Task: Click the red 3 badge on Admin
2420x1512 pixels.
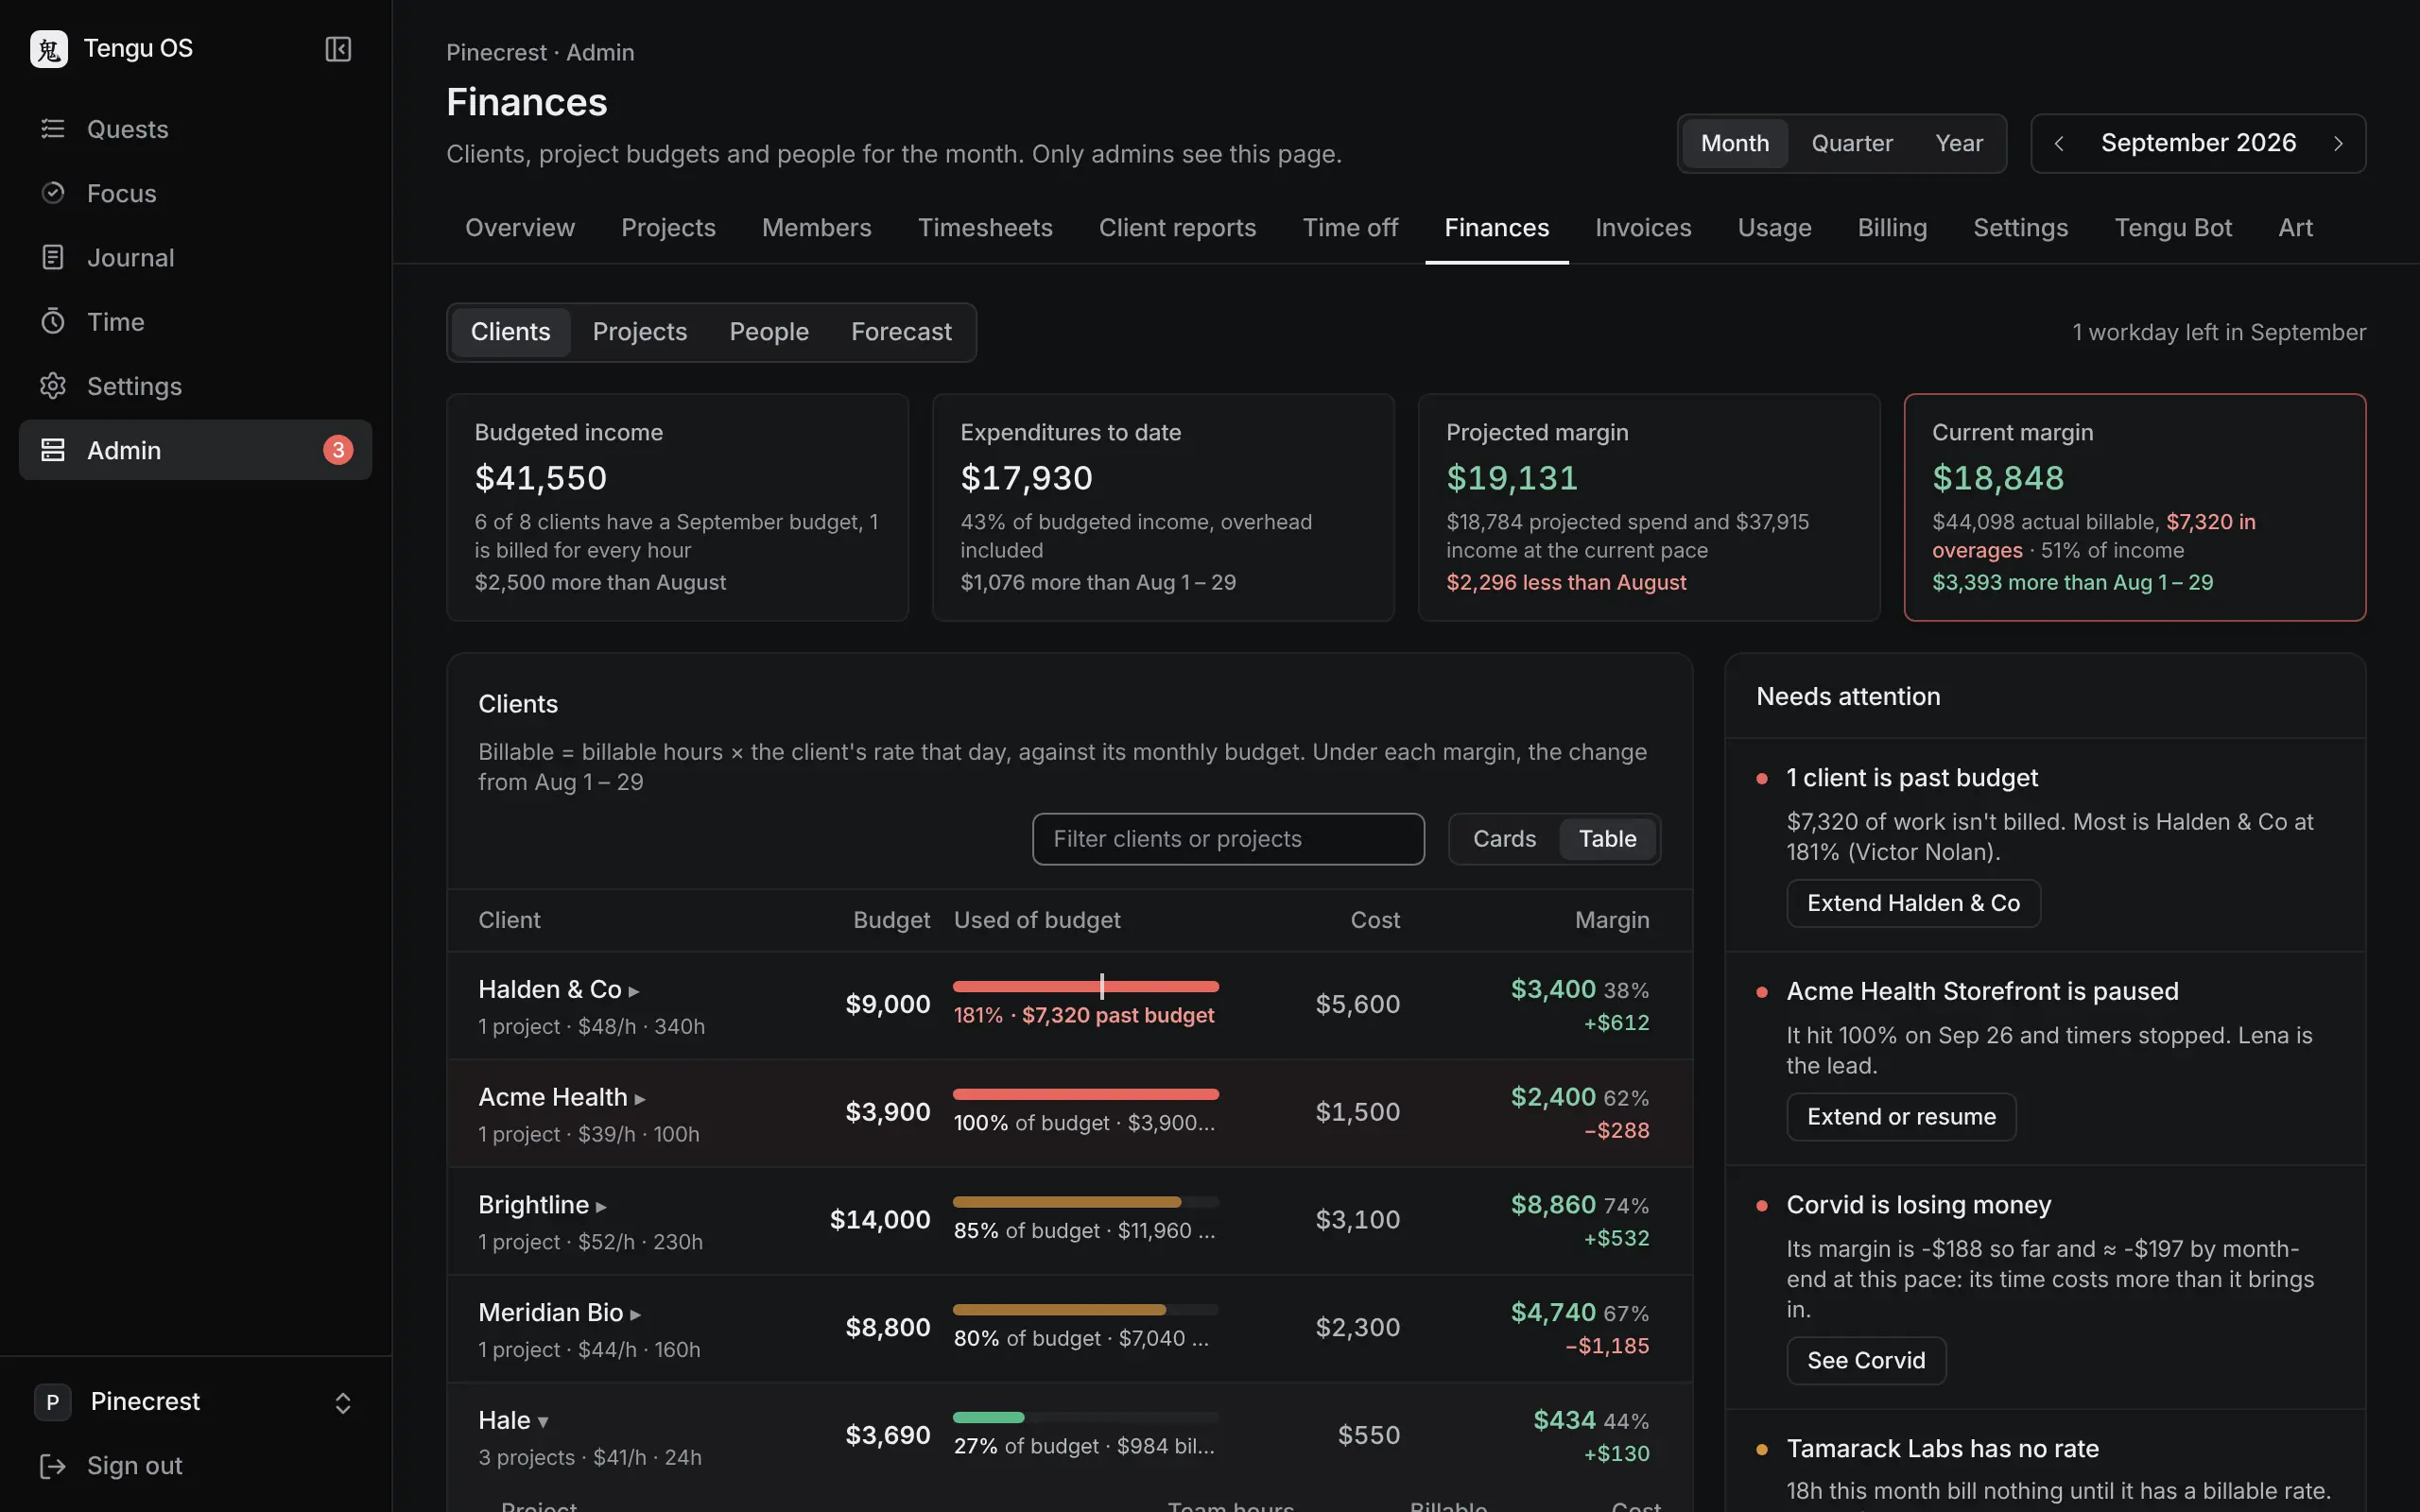Action: (x=338, y=450)
